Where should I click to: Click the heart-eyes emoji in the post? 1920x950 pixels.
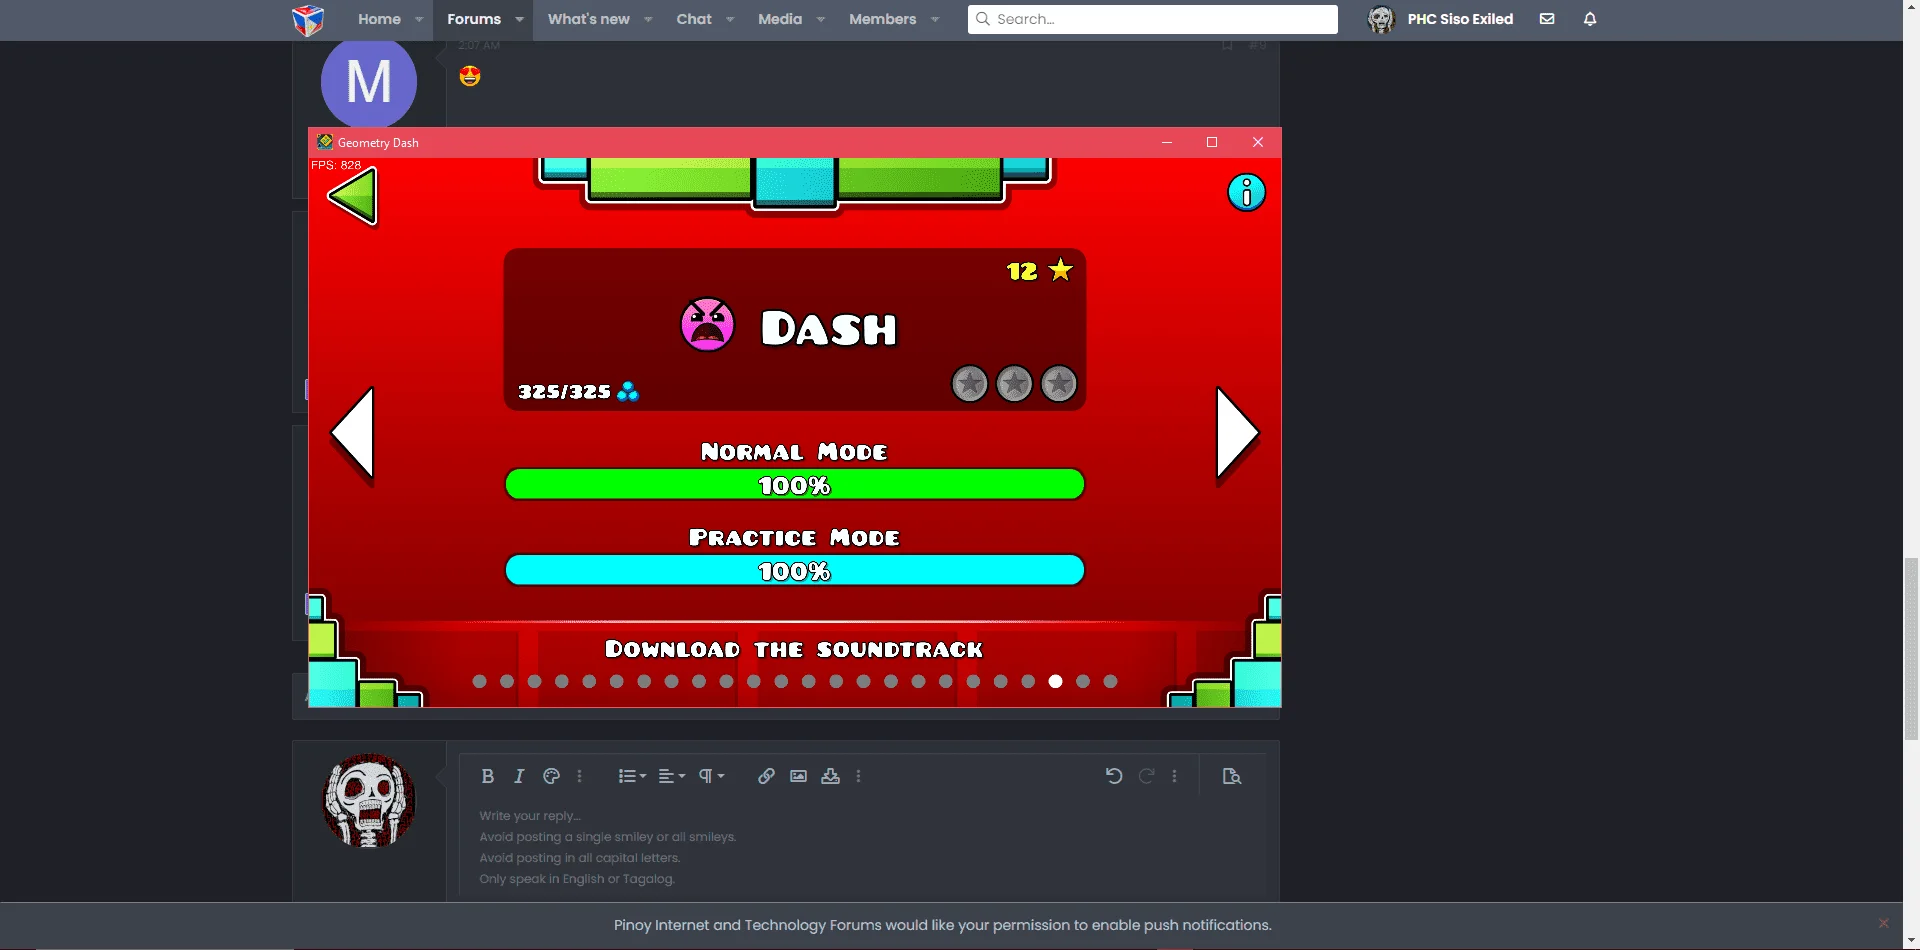tap(470, 76)
